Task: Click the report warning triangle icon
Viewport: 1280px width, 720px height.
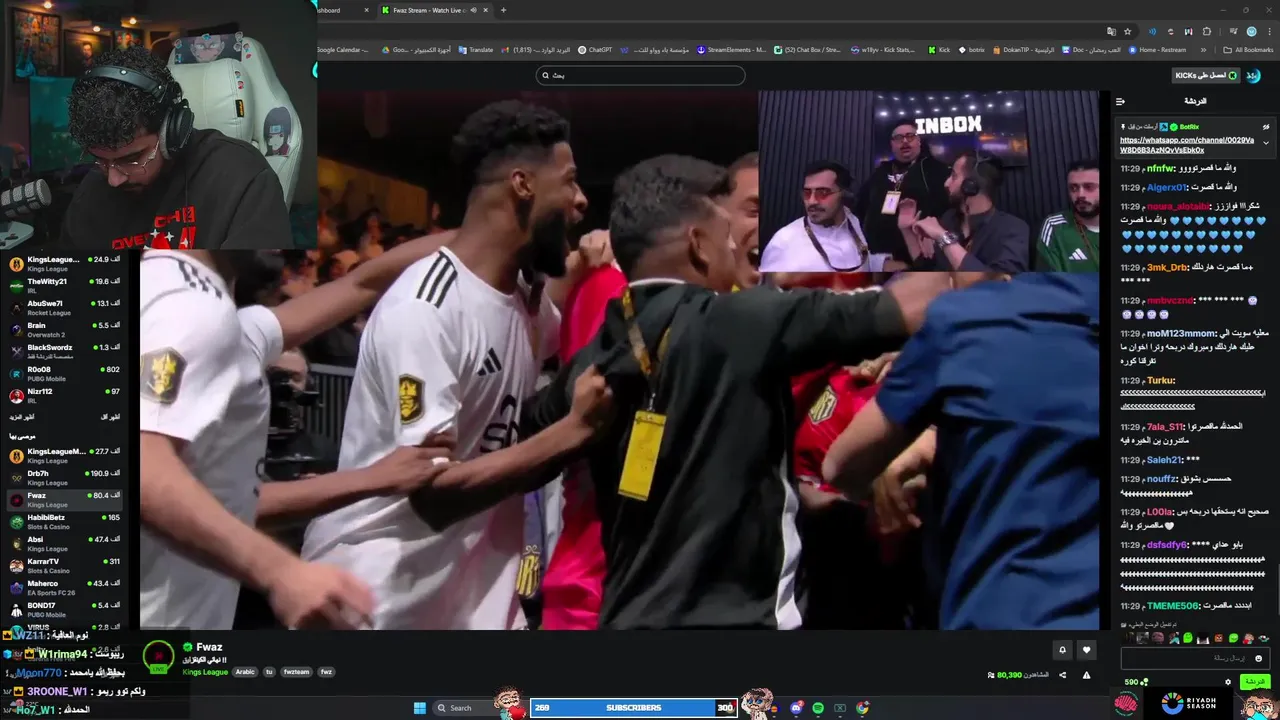Action: 1087,675
